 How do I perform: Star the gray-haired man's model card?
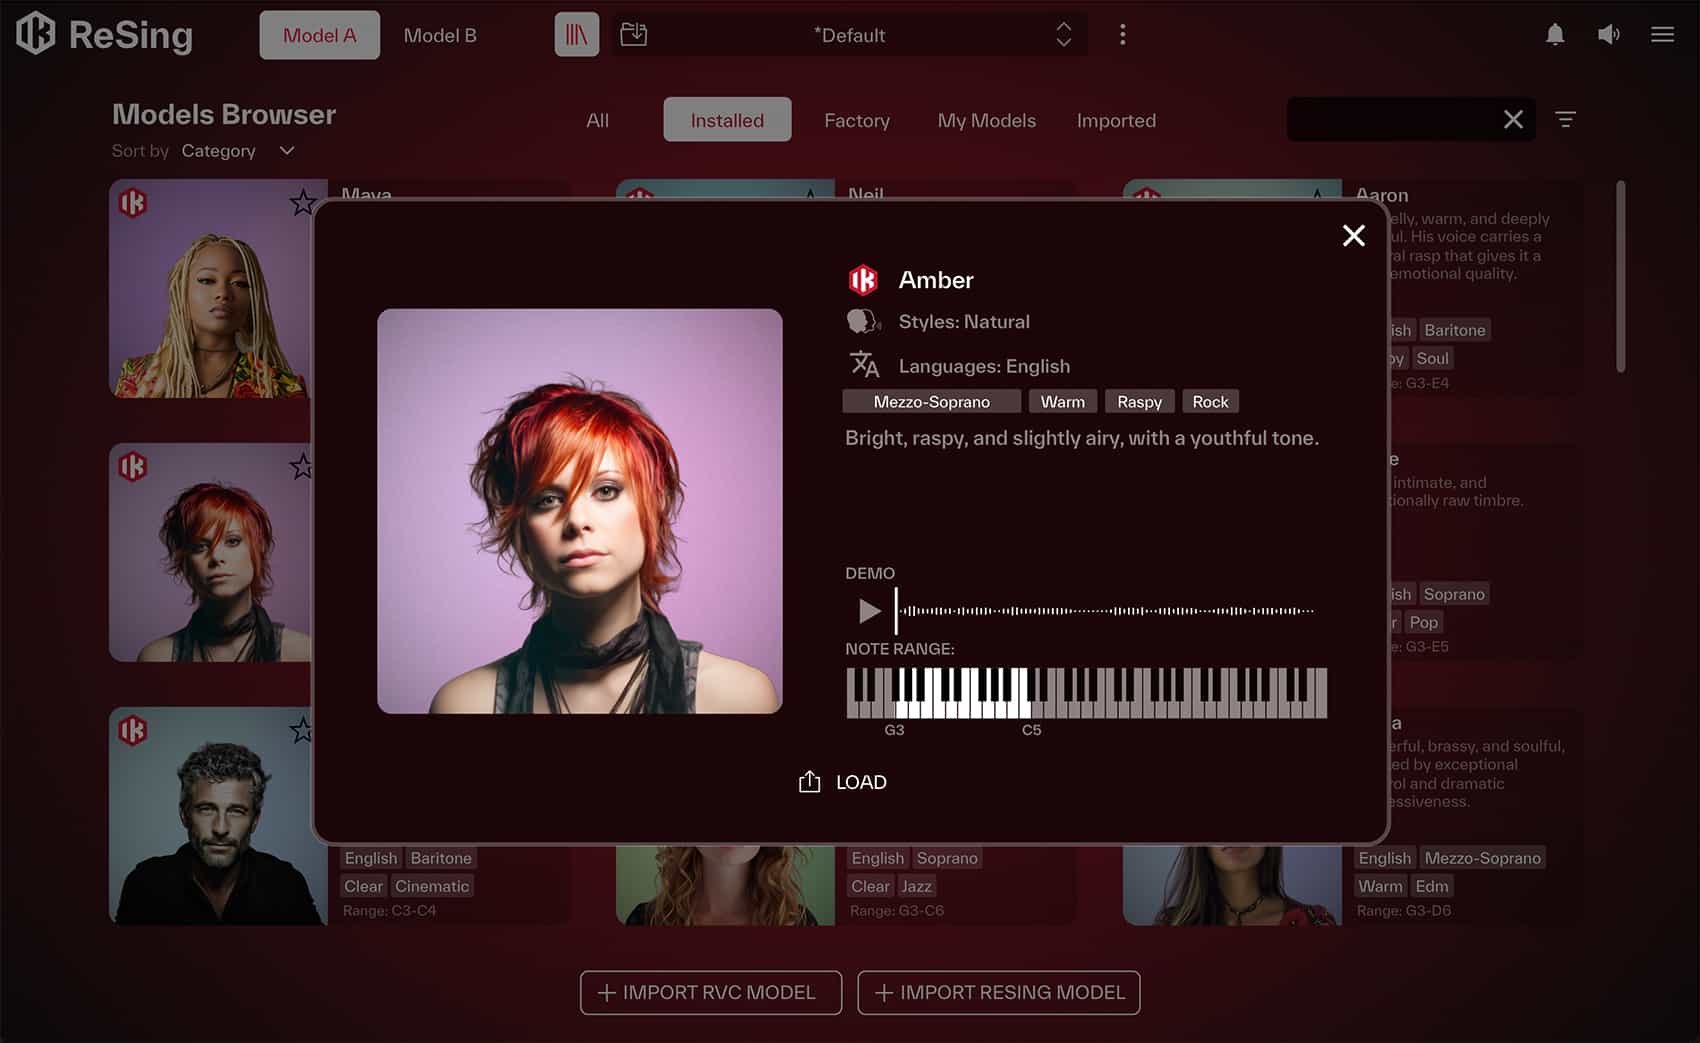302,730
